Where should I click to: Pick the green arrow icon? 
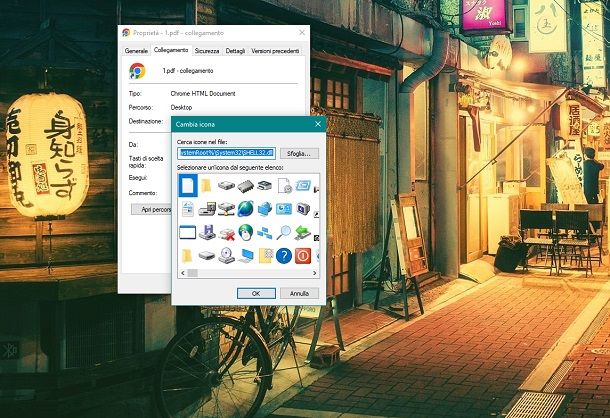(x=303, y=233)
